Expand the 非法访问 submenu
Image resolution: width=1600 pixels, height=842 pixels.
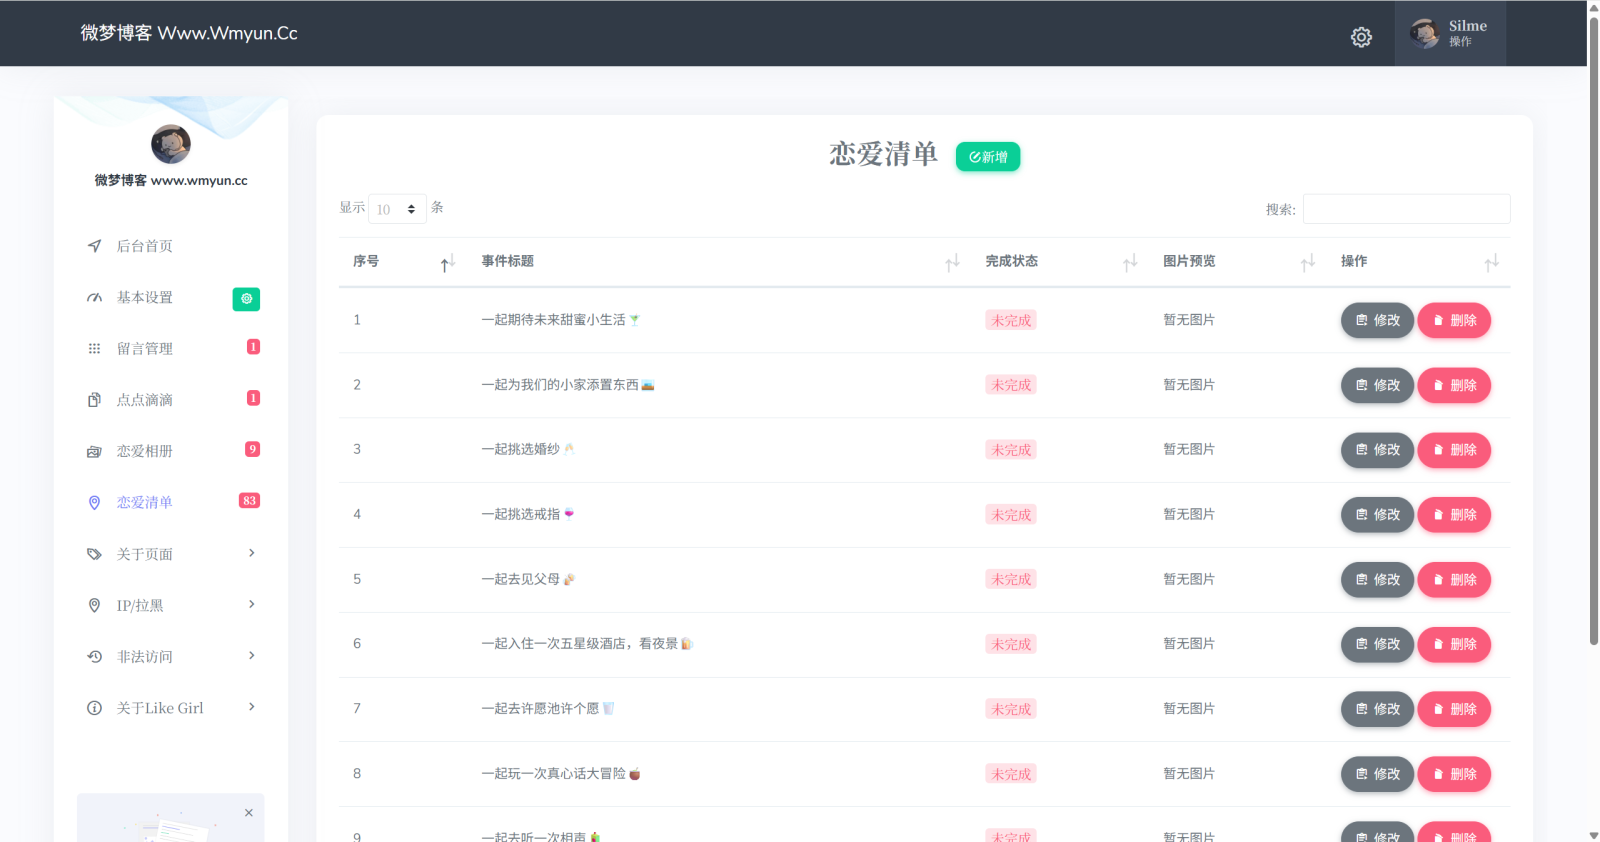coord(171,656)
